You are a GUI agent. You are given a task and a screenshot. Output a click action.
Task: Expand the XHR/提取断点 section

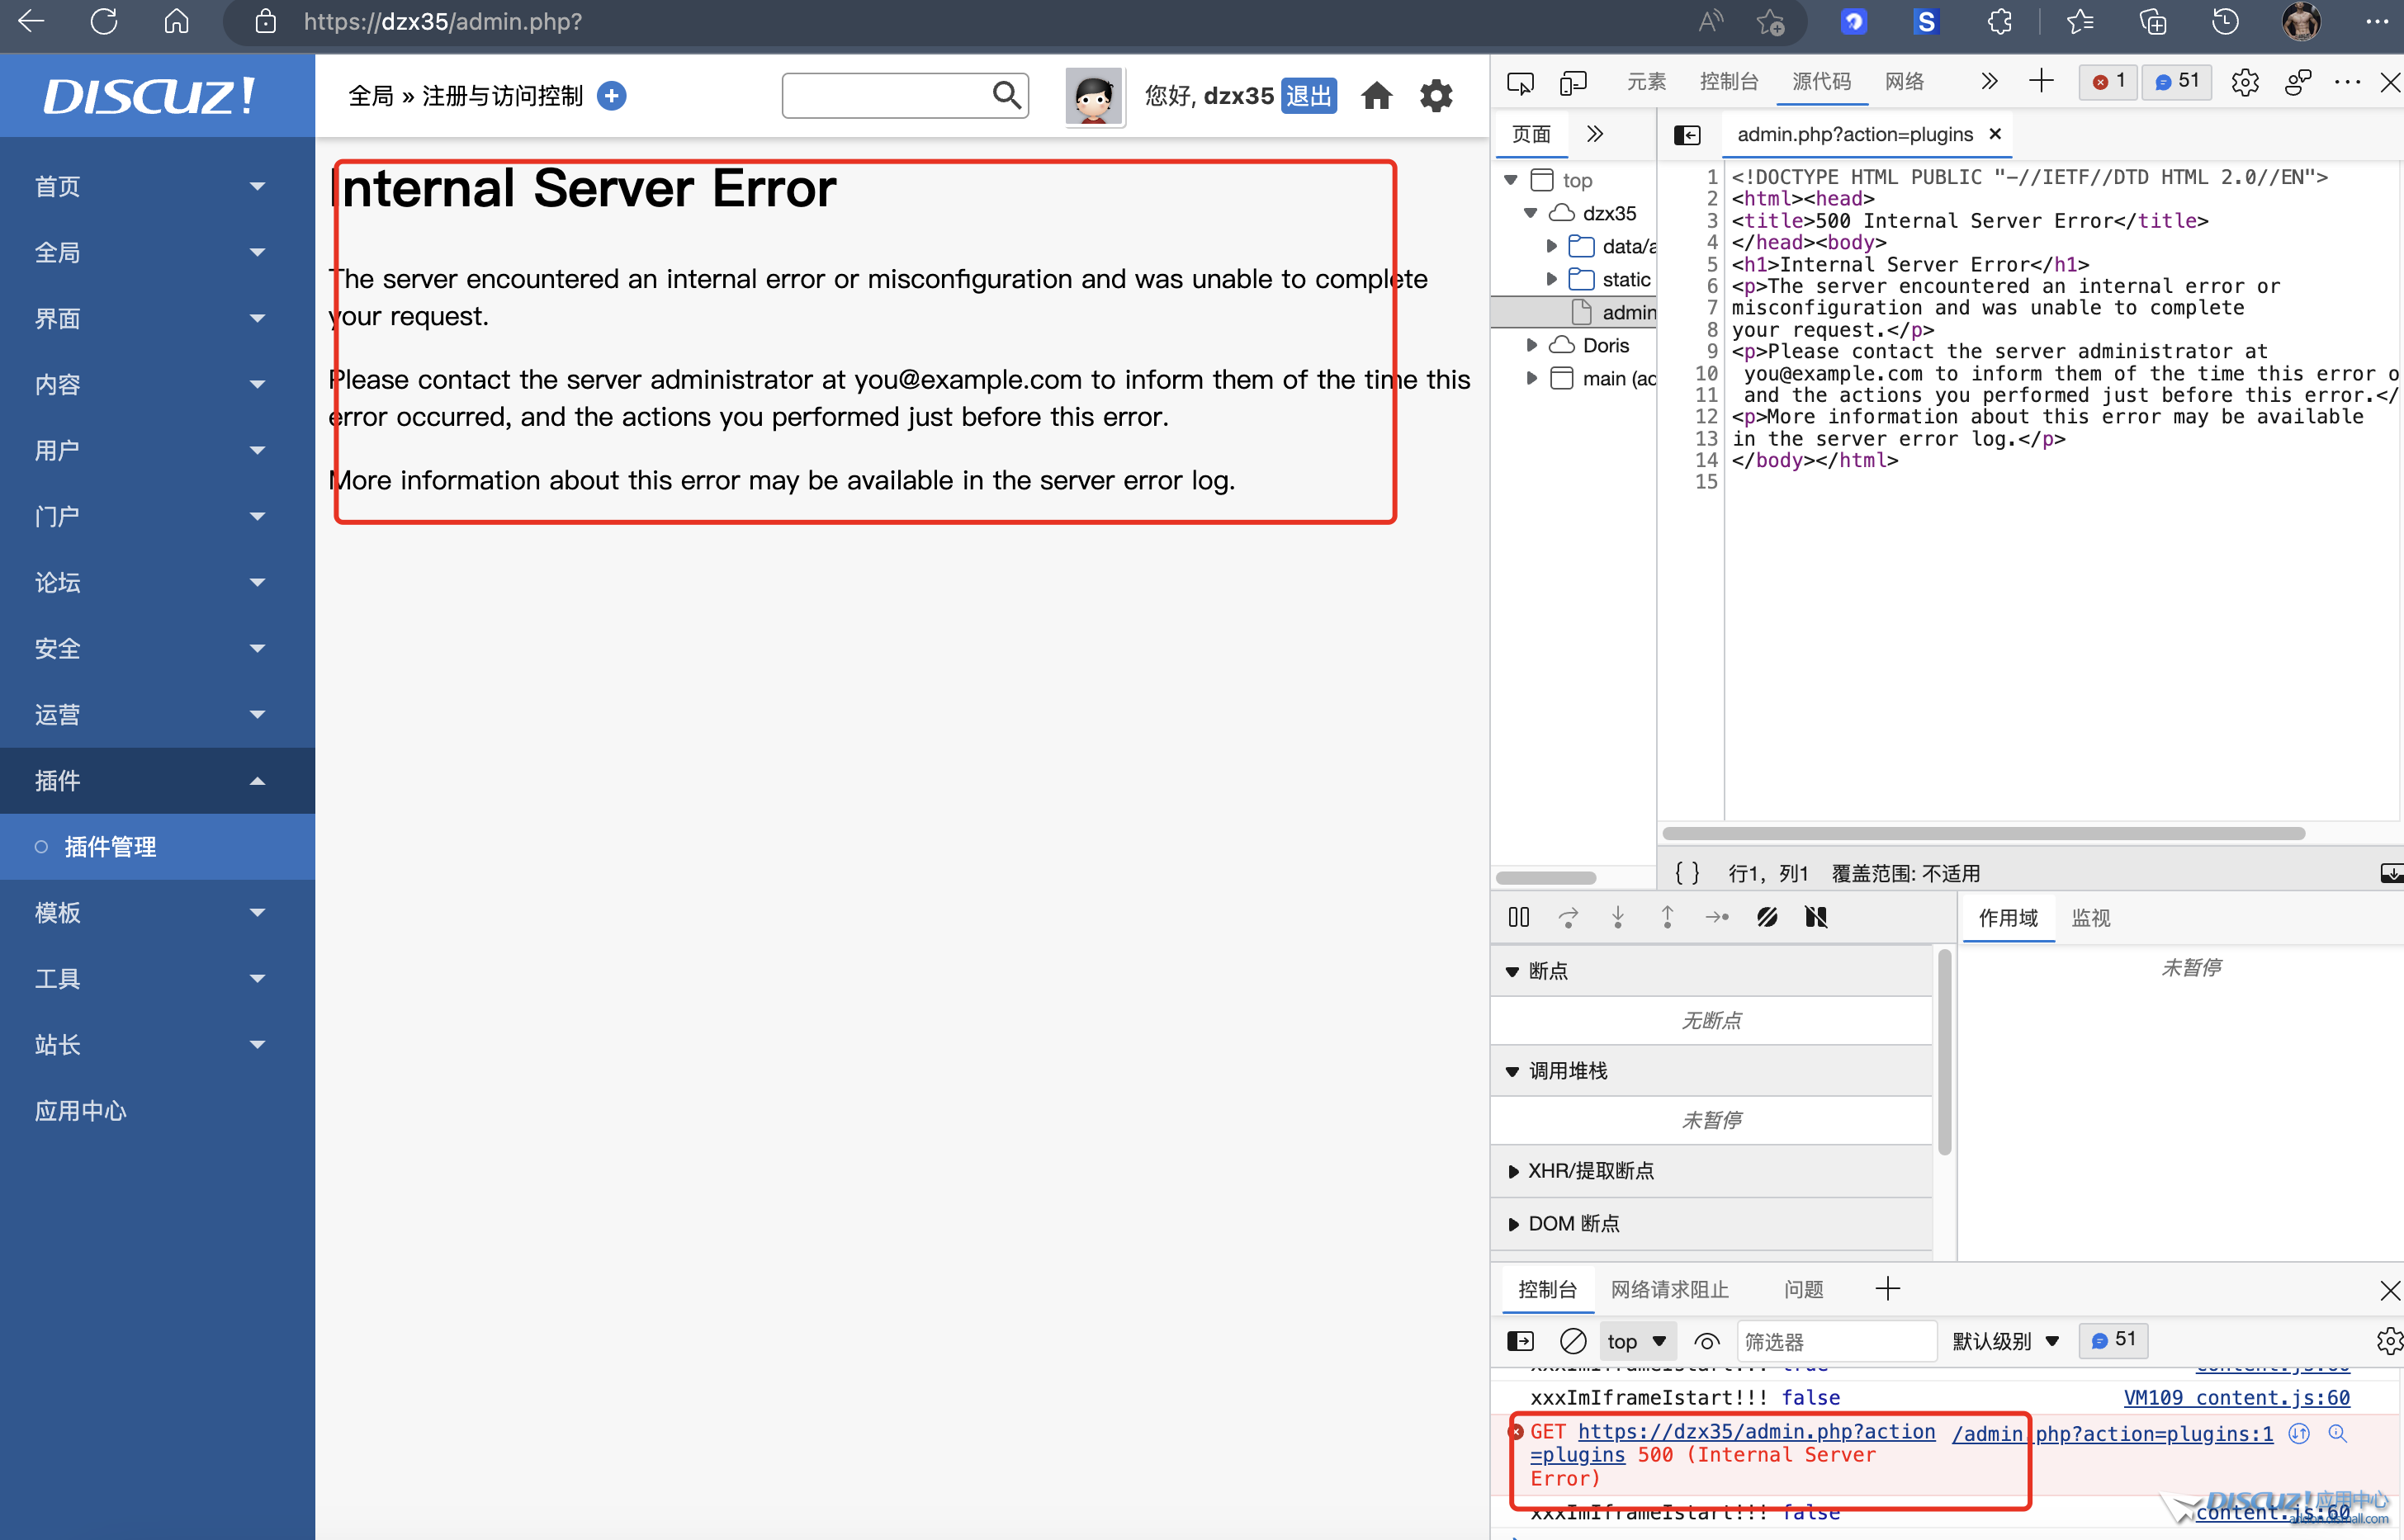pyautogui.click(x=1590, y=1171)
